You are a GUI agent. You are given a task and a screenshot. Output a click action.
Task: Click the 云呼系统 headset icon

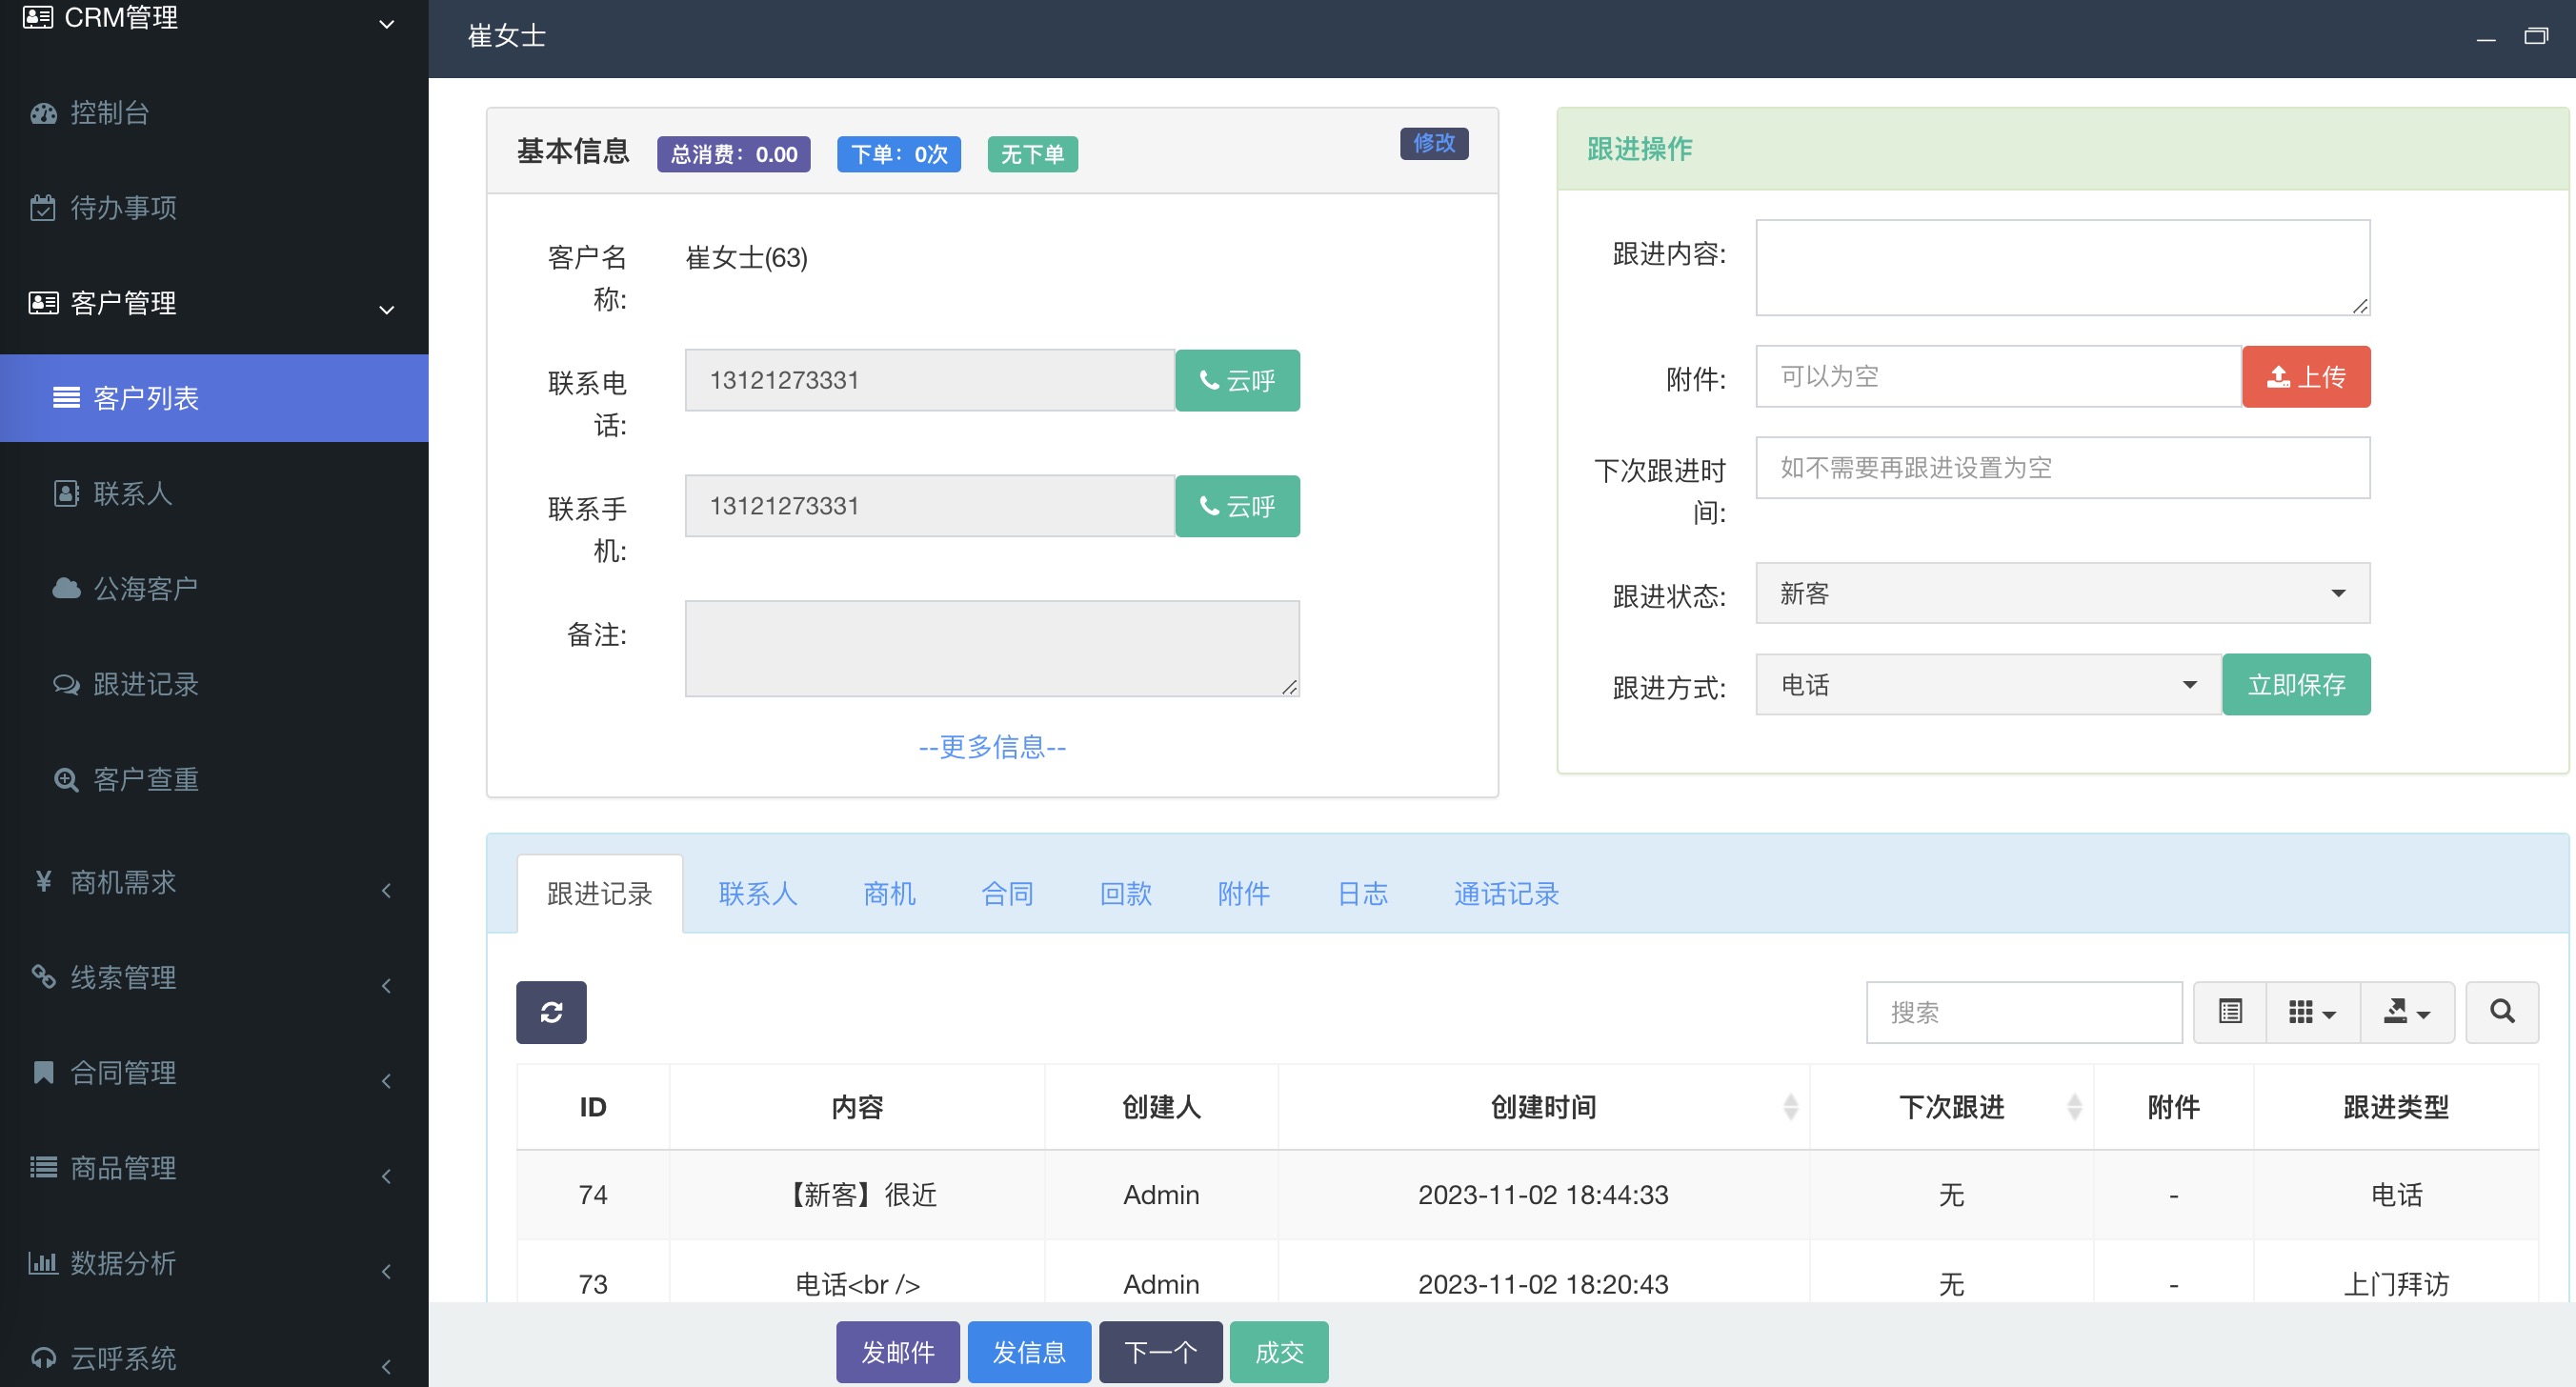43,1357
